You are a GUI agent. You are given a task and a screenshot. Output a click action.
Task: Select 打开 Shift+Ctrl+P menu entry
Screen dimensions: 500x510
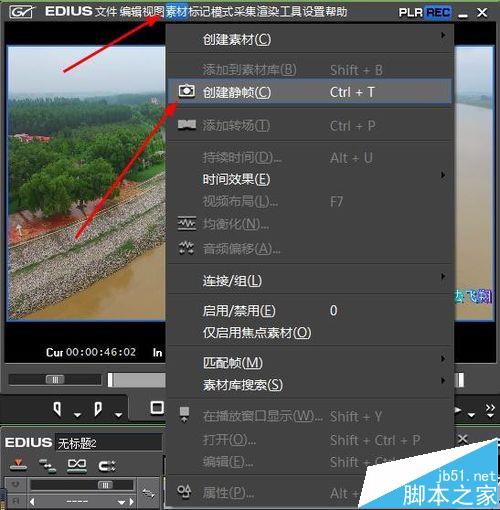[309, 440]
